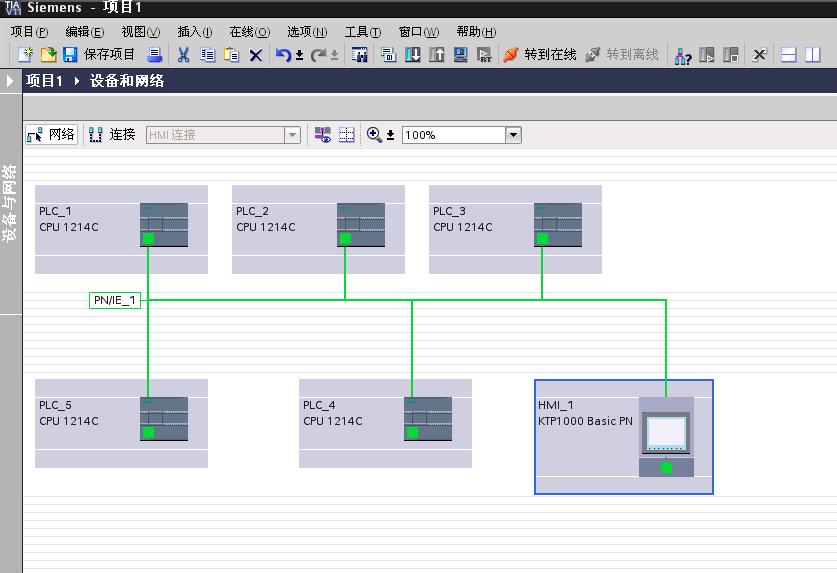Open the 编辑(E) menu
Screen dimensions: 837x573
click(x=85, y=32)
